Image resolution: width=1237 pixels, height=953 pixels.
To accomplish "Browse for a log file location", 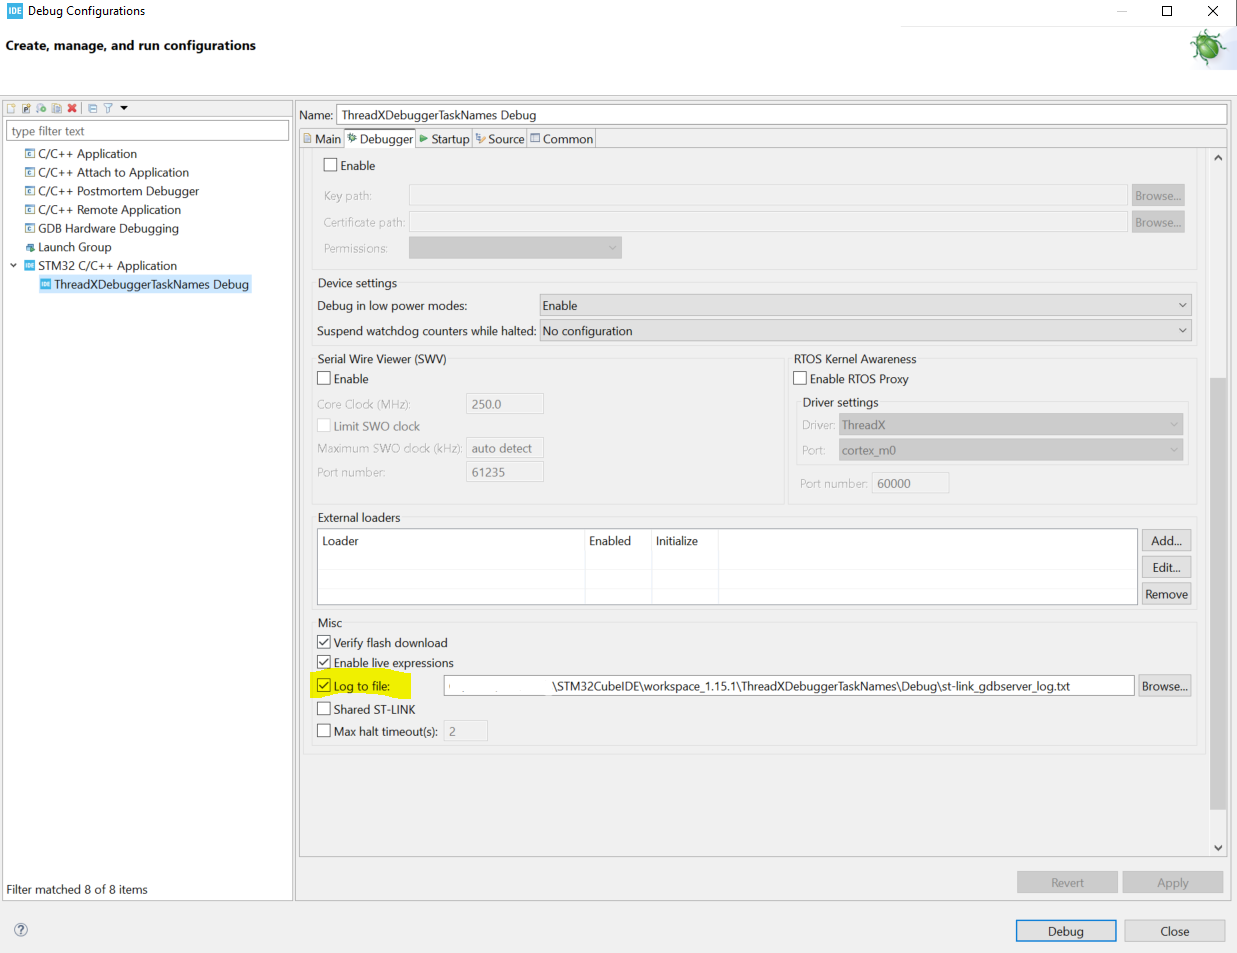I will 1164,685.
